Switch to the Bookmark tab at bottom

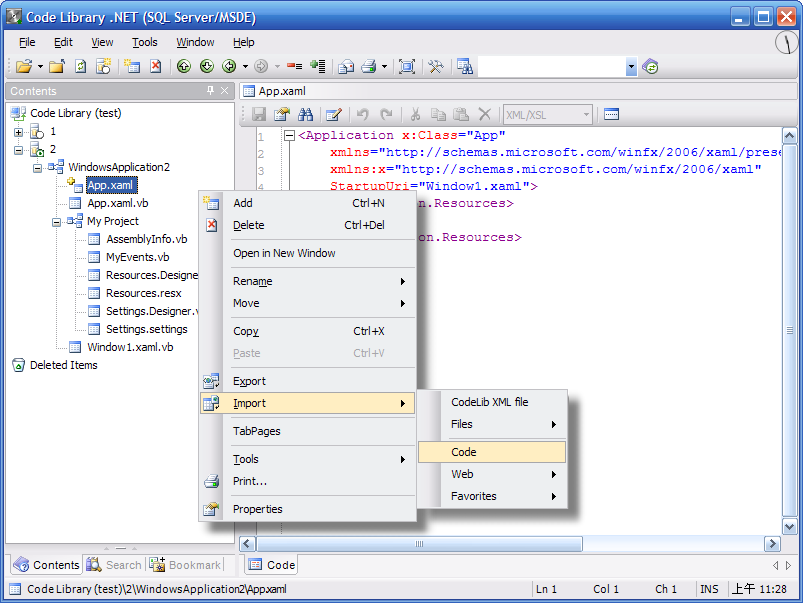(186, 565)
